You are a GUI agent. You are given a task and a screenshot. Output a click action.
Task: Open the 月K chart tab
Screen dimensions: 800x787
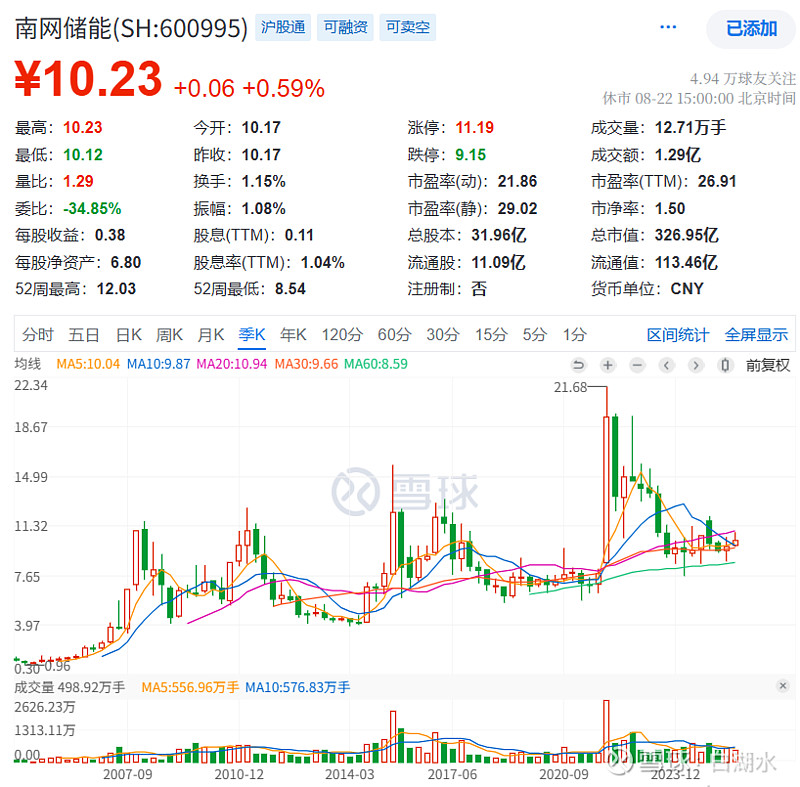tap(211, 335)
